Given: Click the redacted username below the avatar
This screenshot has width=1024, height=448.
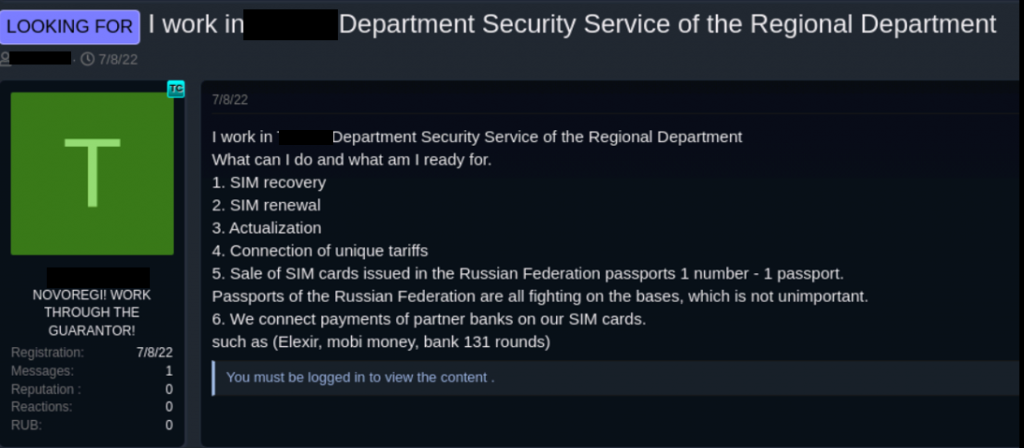Looking at the screenshot, I should coord(98,275).
